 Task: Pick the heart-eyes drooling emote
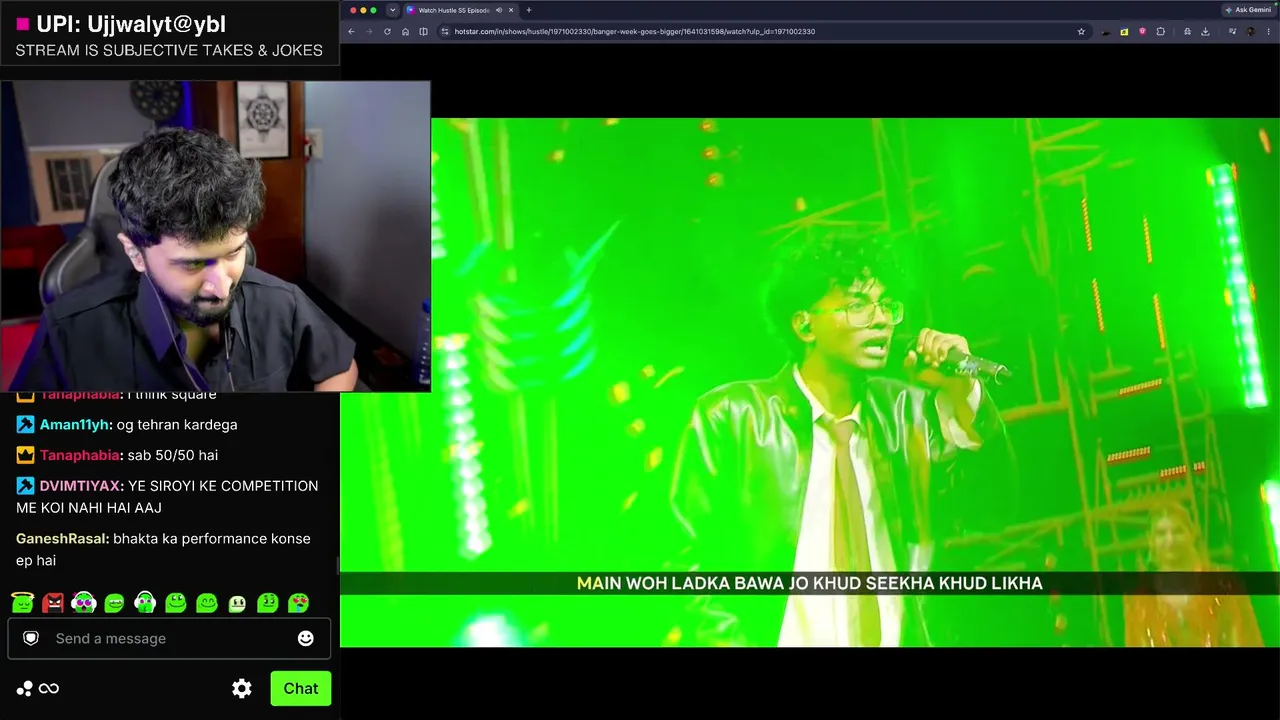(x=298, y=602)
